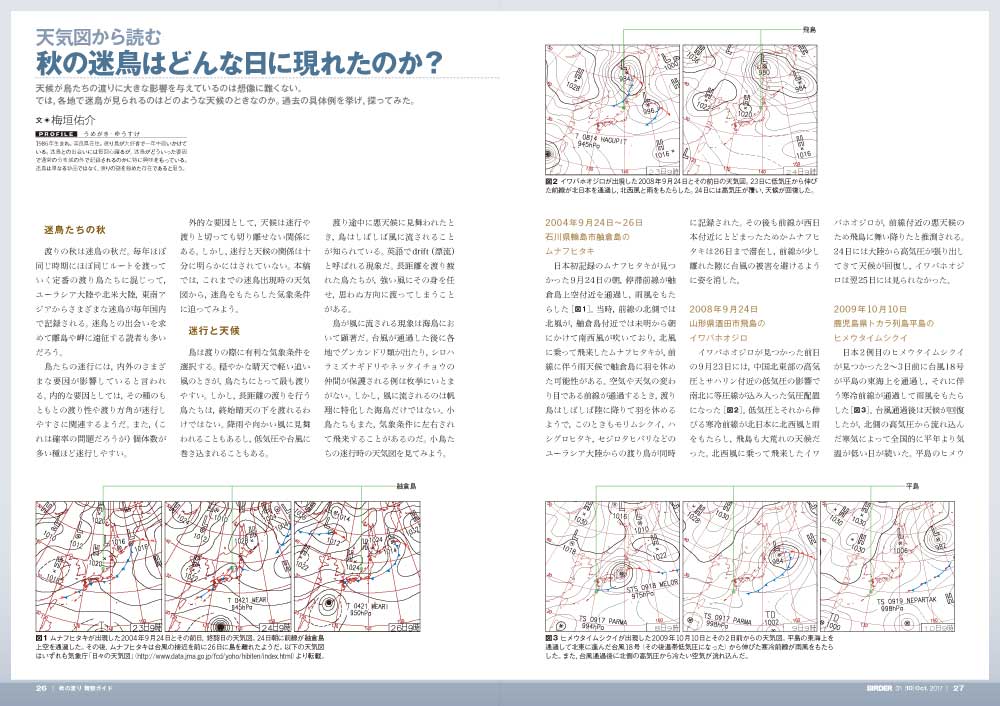
Task: Click the "舳倉島" callout label above Figure 1
Action: point(406,486)
